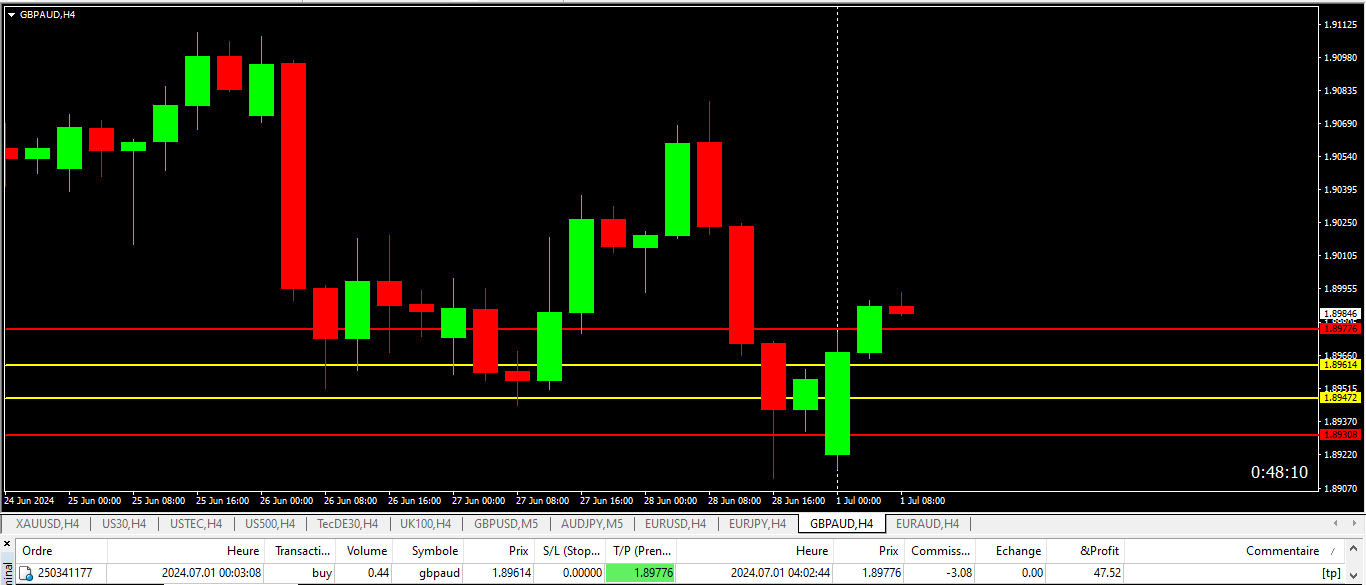Sort orders by the &Profit column header

click(1100, 551)
